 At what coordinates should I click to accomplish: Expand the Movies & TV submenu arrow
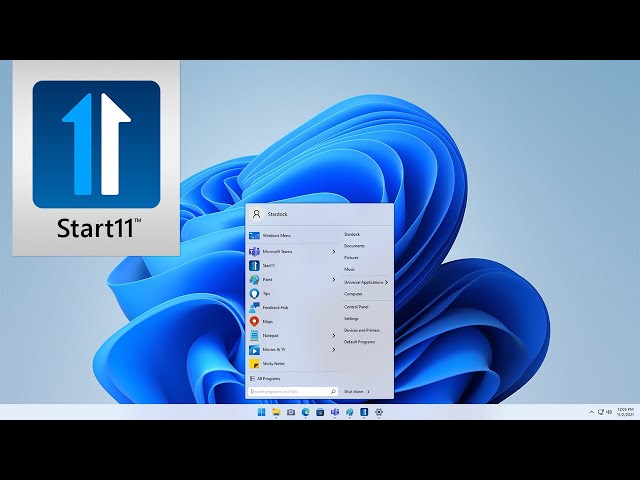tap(333, 350)
